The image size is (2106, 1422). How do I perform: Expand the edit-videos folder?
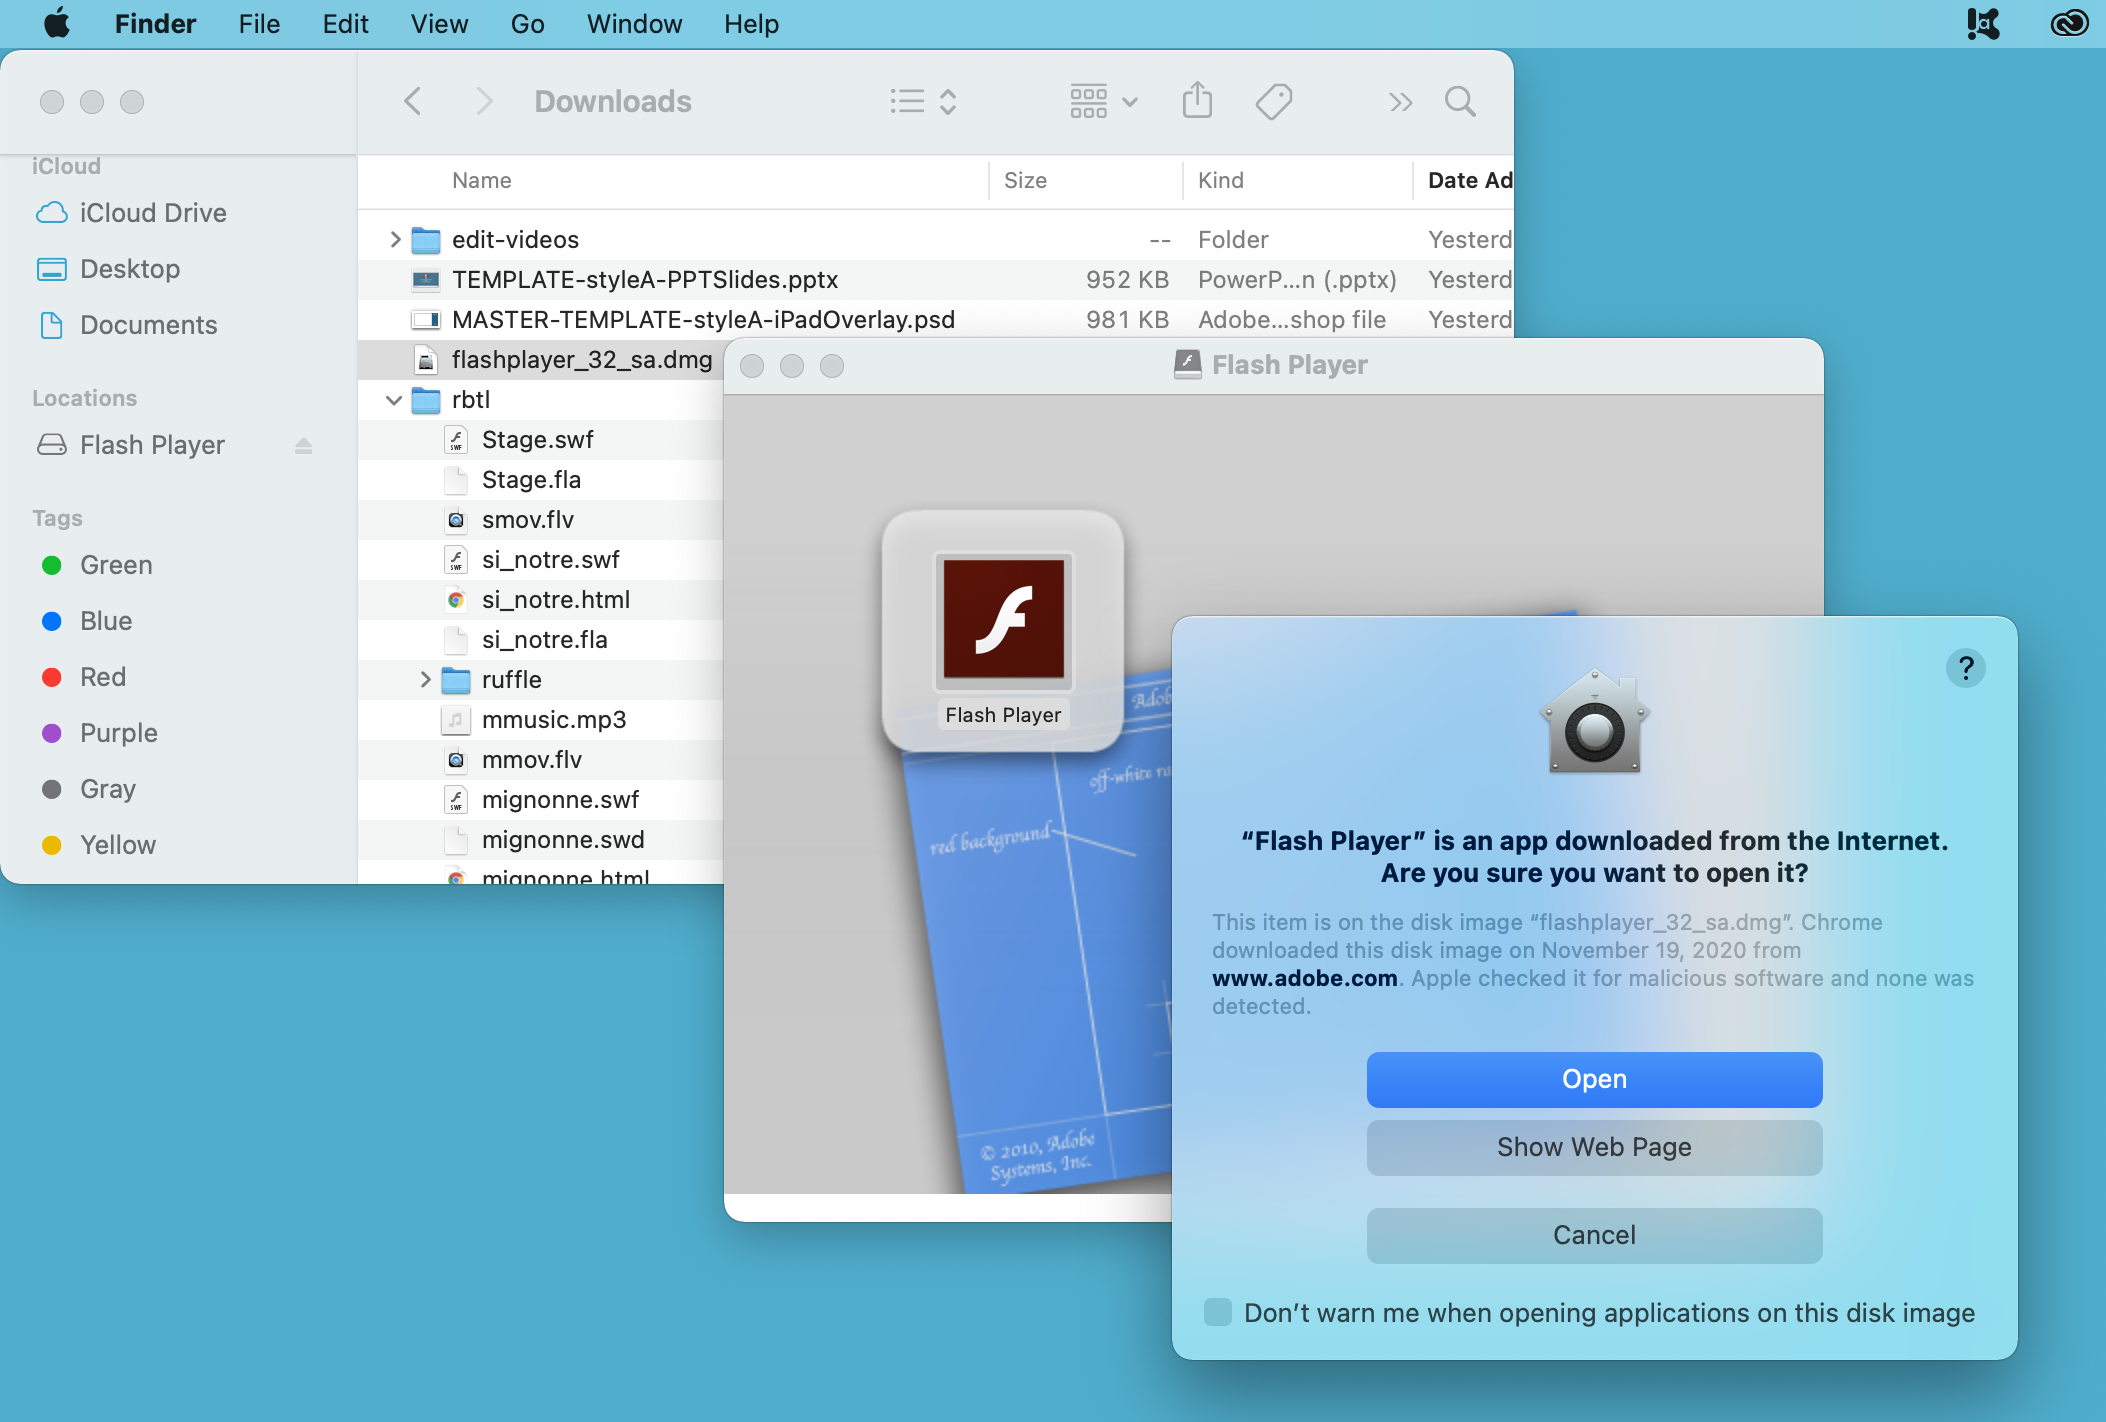[x=395, y=240]
